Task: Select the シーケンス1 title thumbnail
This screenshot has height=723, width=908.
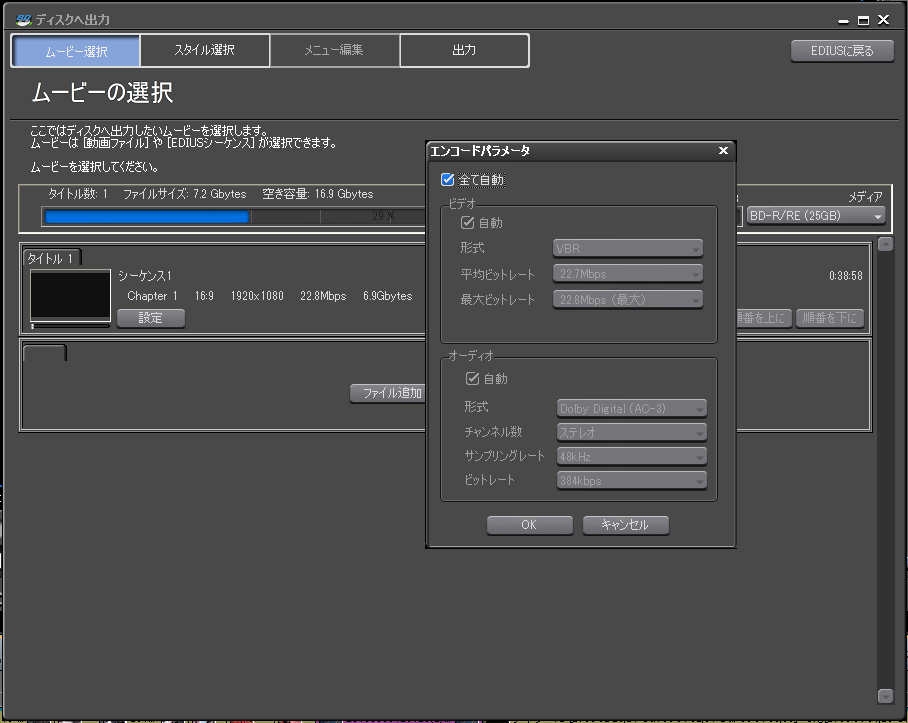Action: [70, 295]
